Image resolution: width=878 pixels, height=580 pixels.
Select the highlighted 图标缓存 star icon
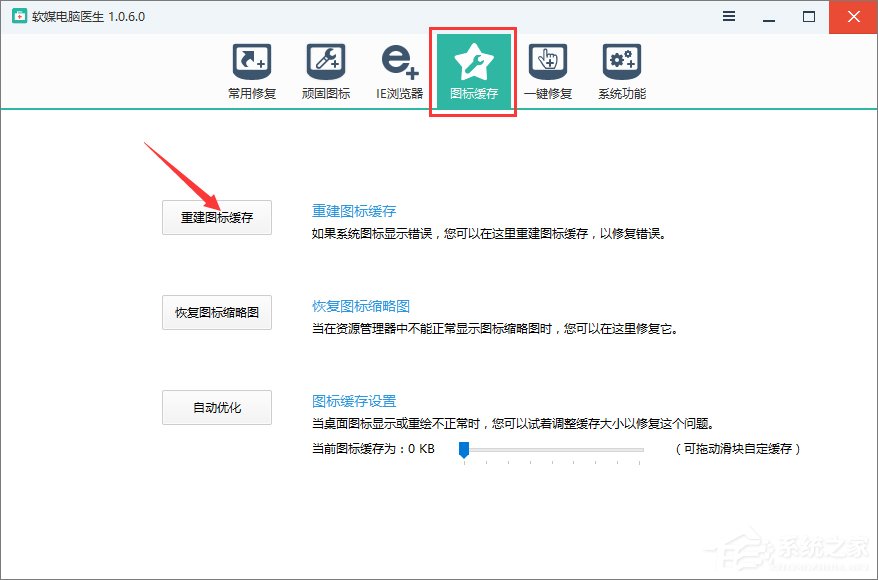pyautogui.click(x=472, y=63)
